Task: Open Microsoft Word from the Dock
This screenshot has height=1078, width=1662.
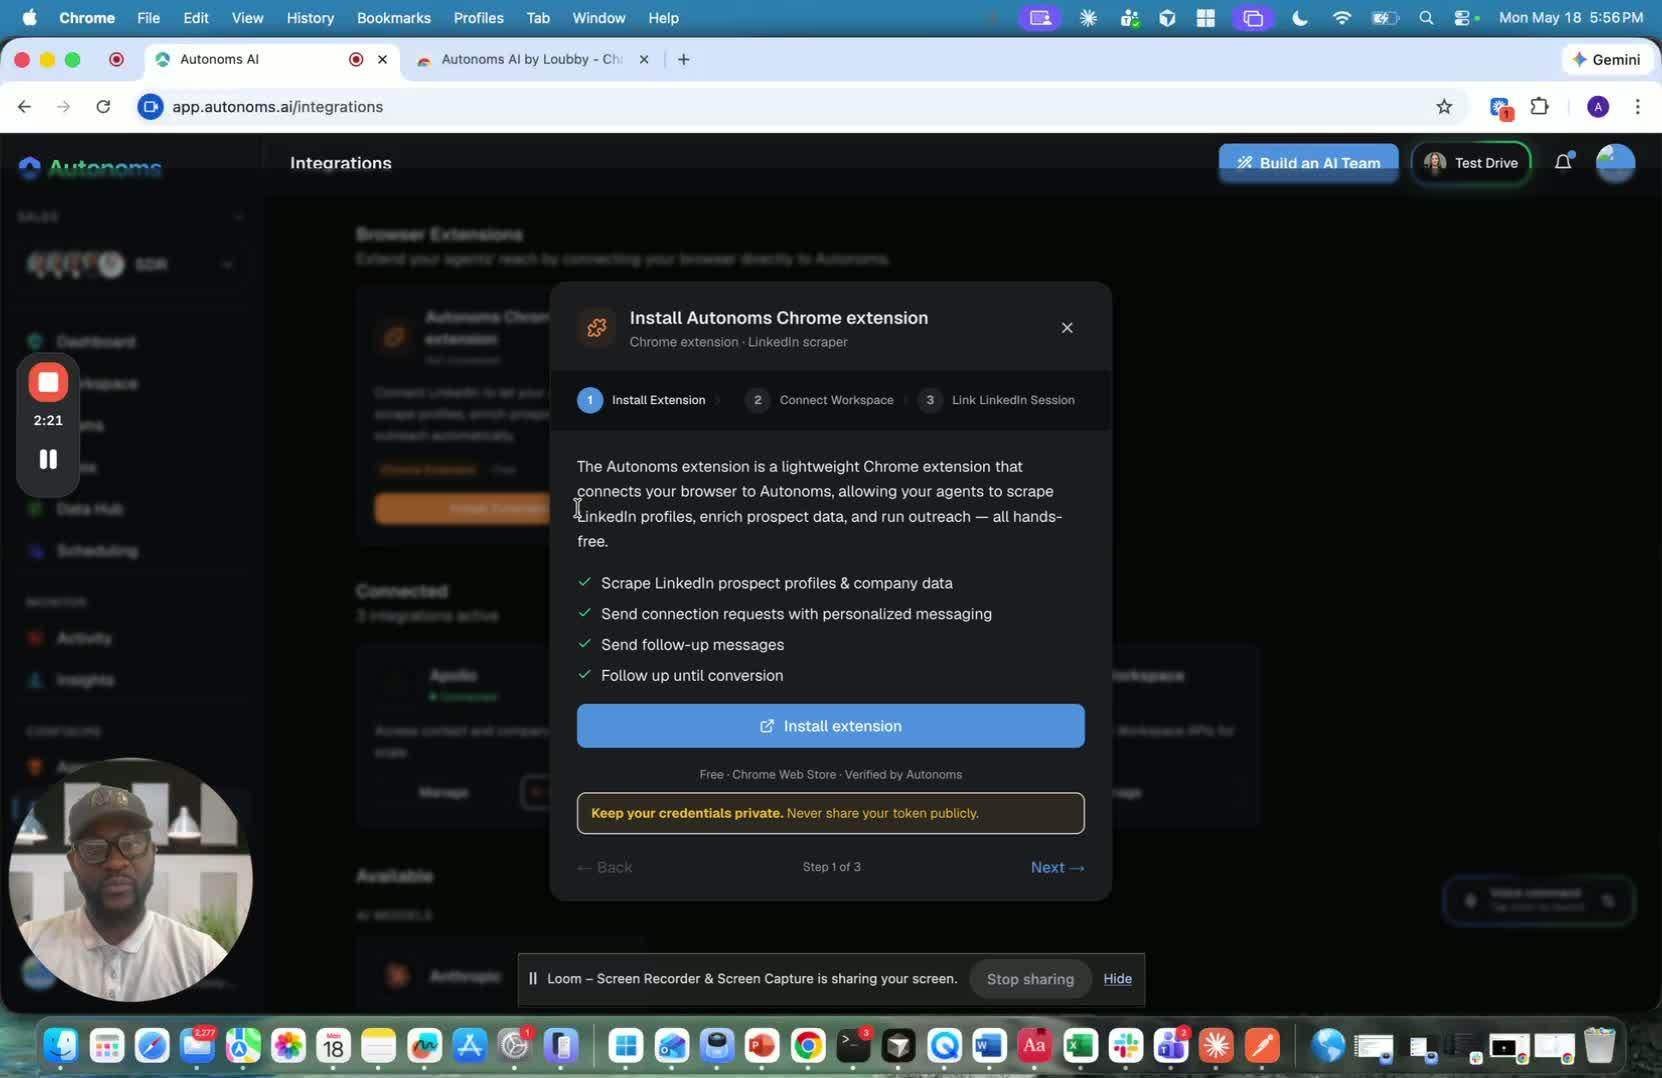Action: 989,1046
